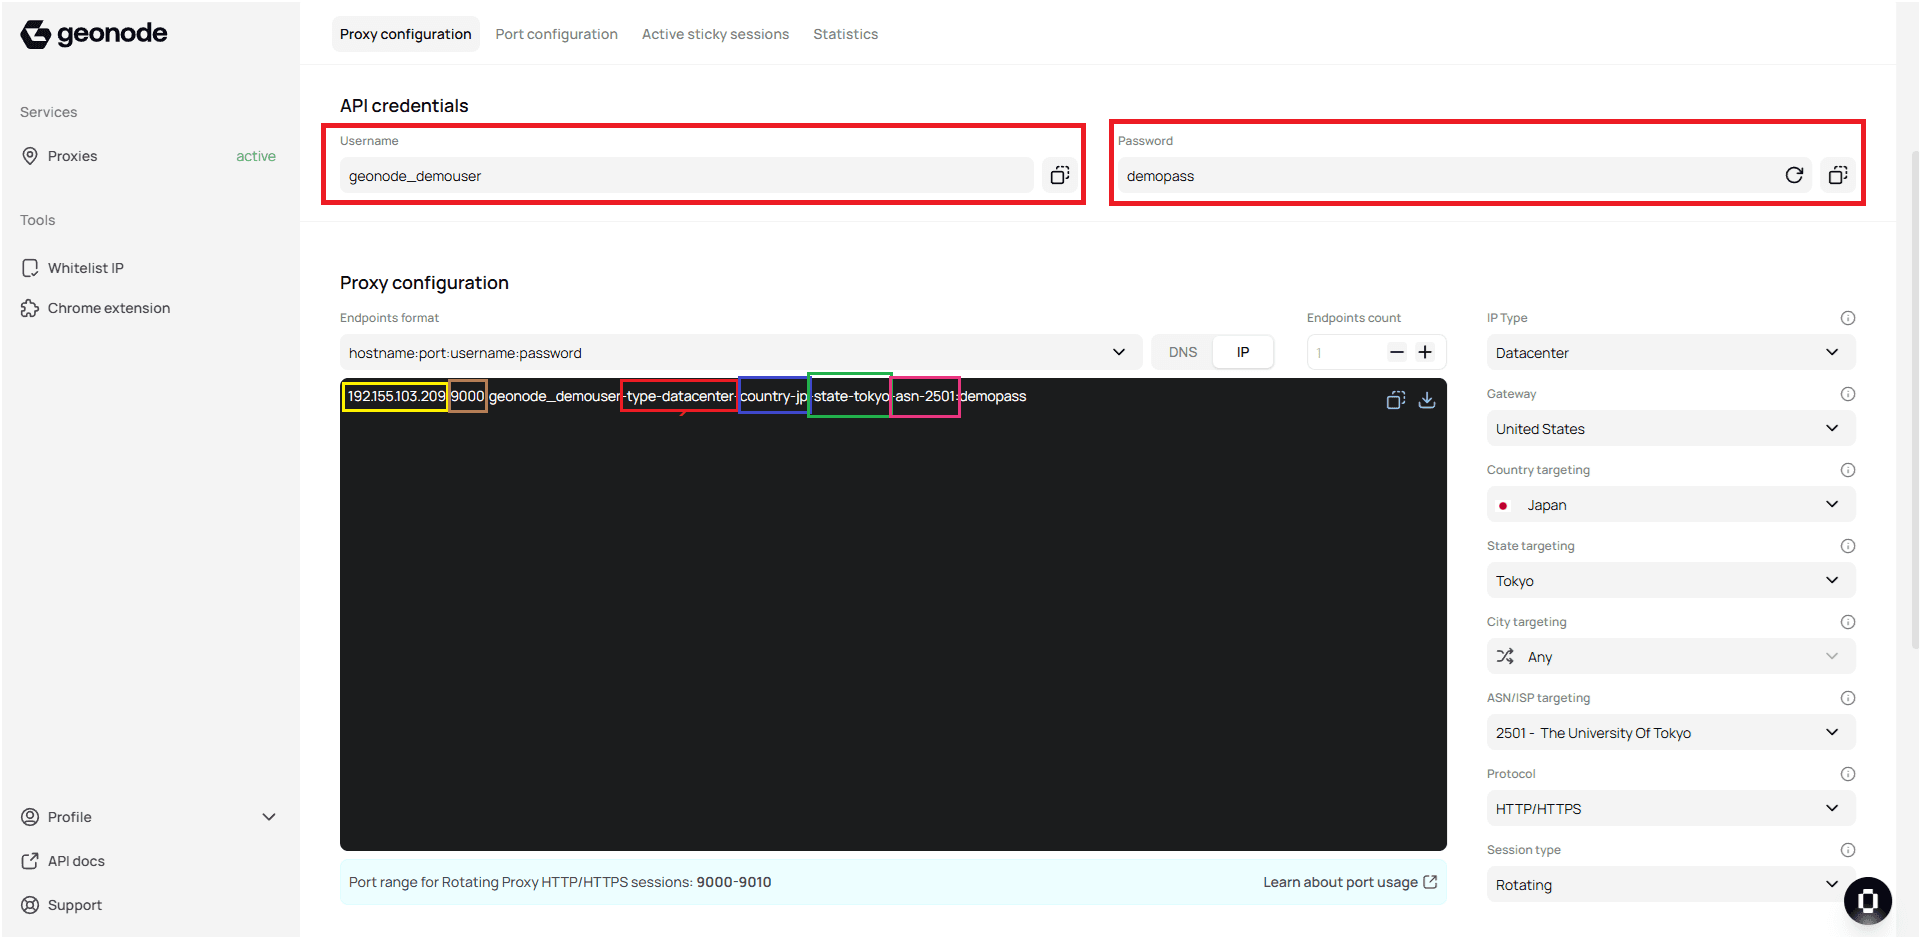1921x943 pixels.
Task: Open the support chat widget
Action: pos(1868,901)
